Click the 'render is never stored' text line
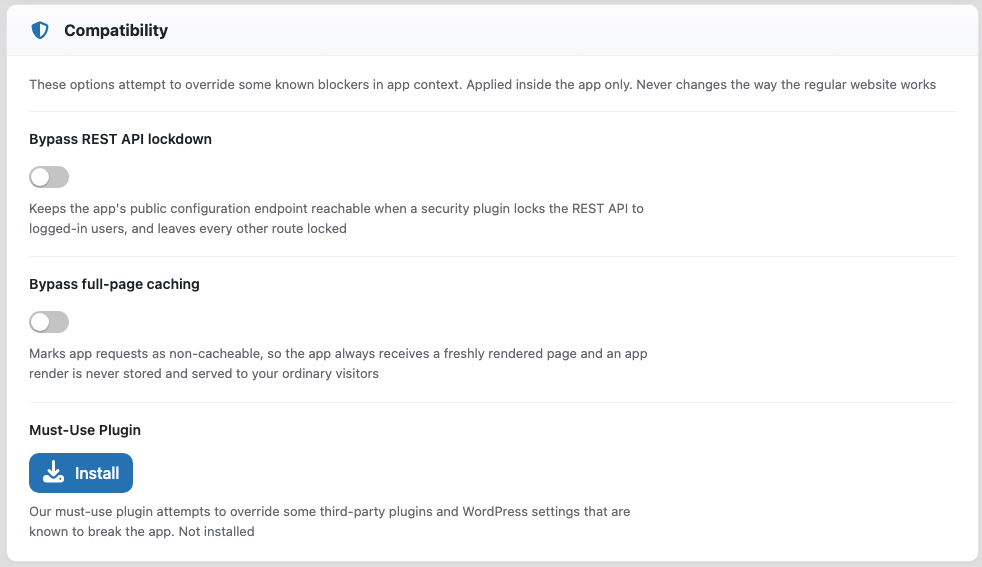The height and width of the screenshot is (567, 982). (204, 373)
